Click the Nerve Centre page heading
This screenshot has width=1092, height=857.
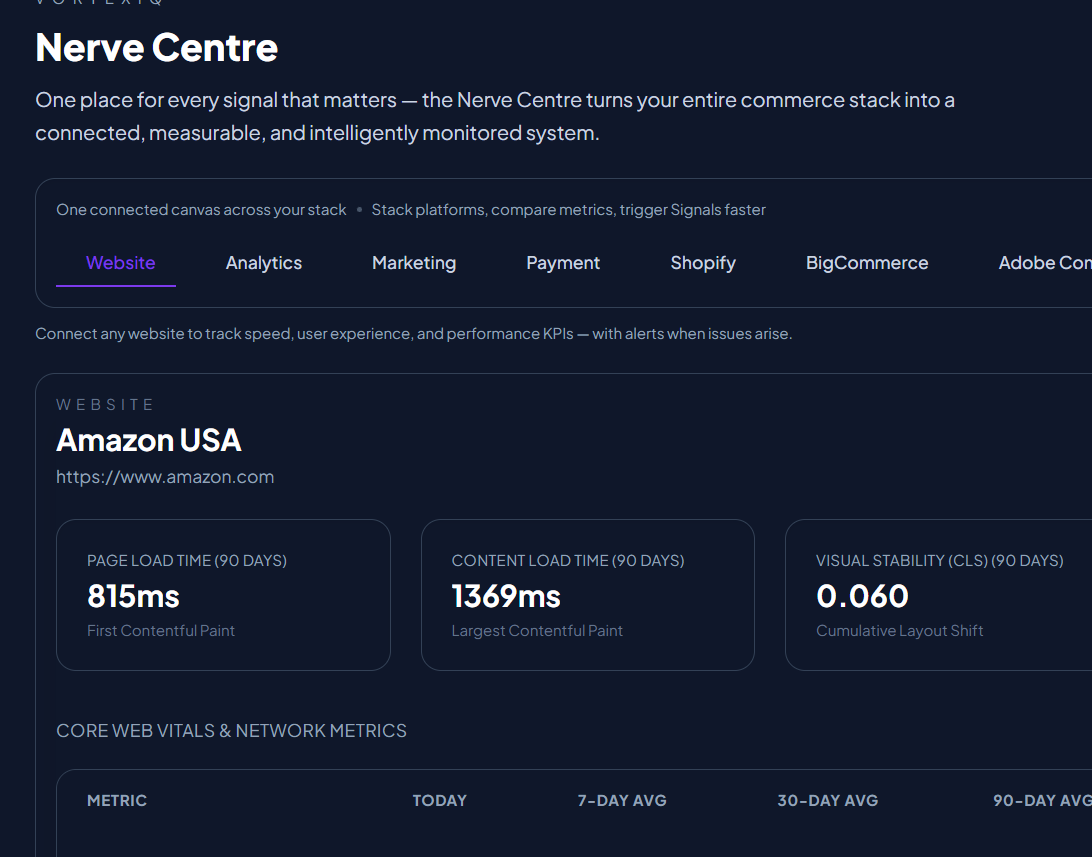pos(157,47)
